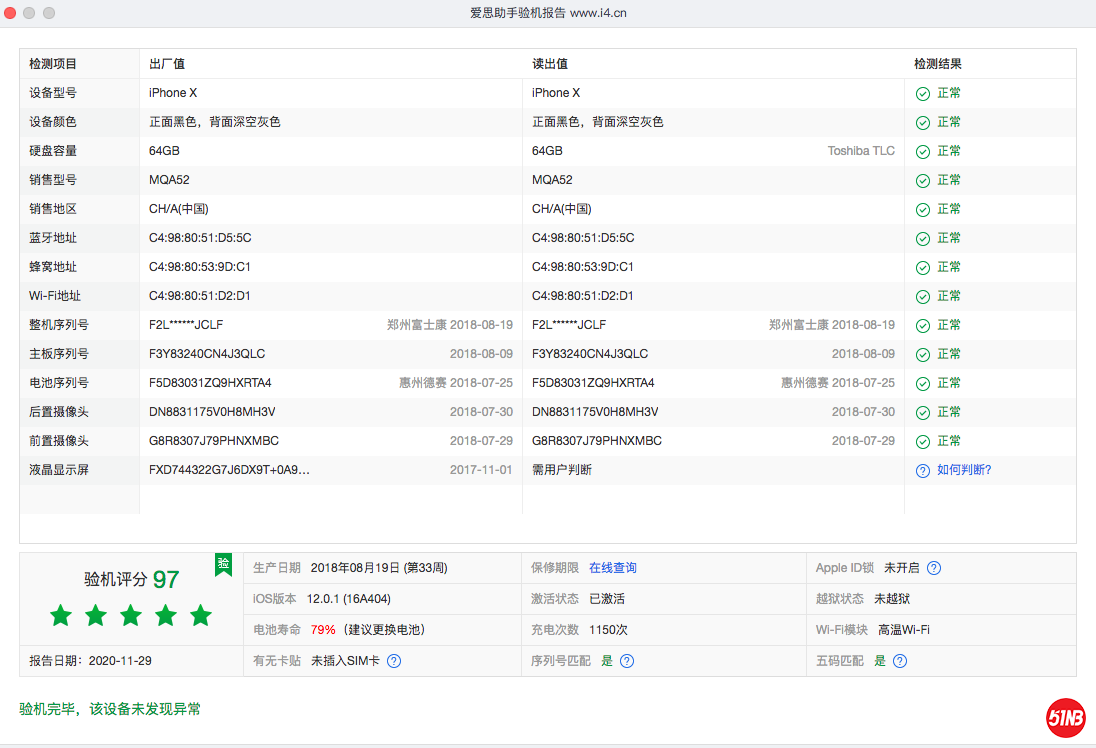The height and width of the screenshot is (748, 1096).
Task: Click the help icon beside Apple ID锁
Action: (933, 568)
